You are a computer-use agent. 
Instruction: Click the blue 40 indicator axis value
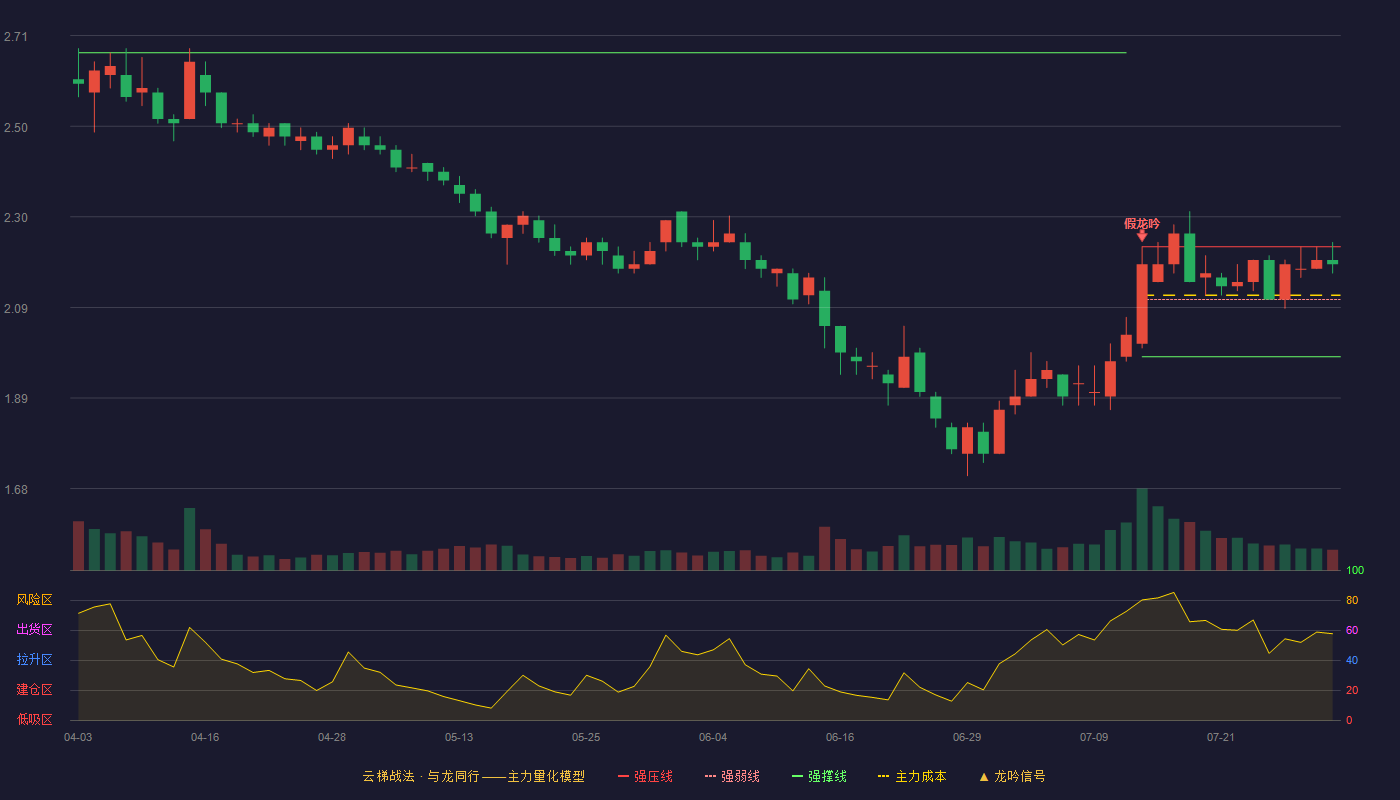(1352, 660)
